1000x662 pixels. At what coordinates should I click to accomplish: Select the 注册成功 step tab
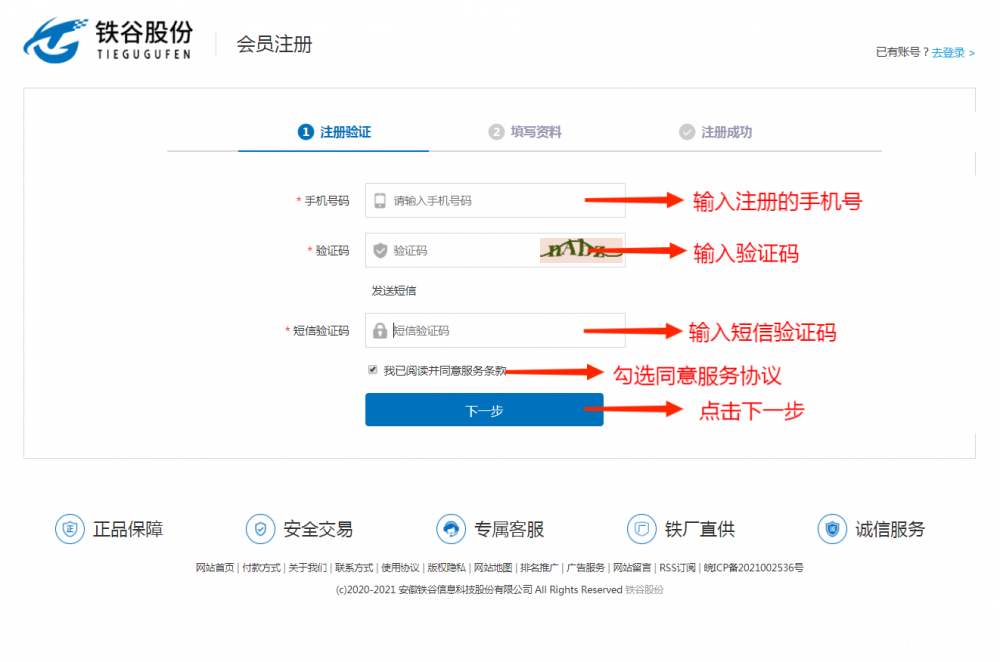click(x=715, y=132)
